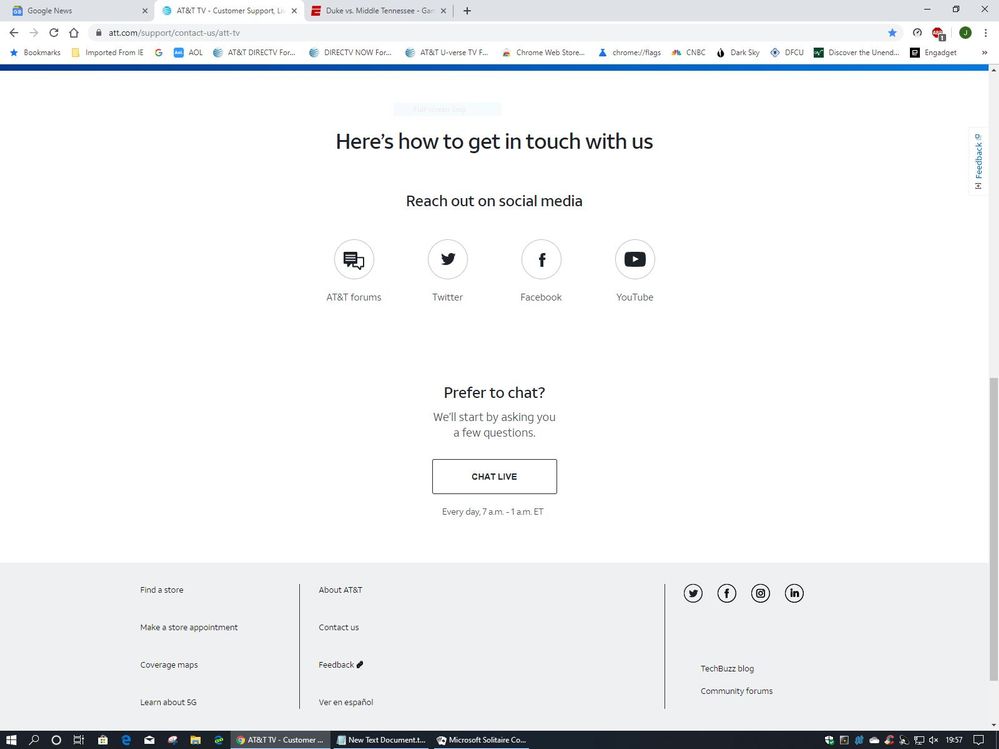Screen dimensions: 999x749
Task: Switch language via Ver en español
Action: [x=346, y=703]
